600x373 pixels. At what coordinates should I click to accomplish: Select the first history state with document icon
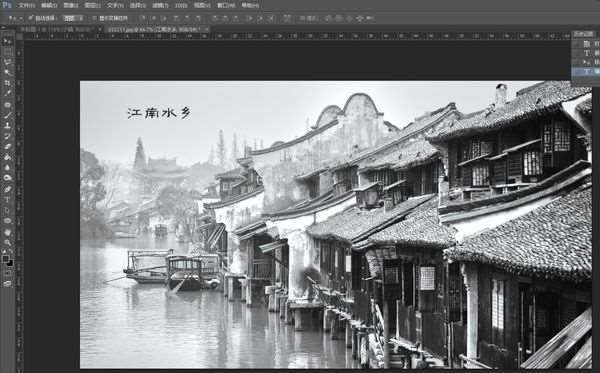586,44
